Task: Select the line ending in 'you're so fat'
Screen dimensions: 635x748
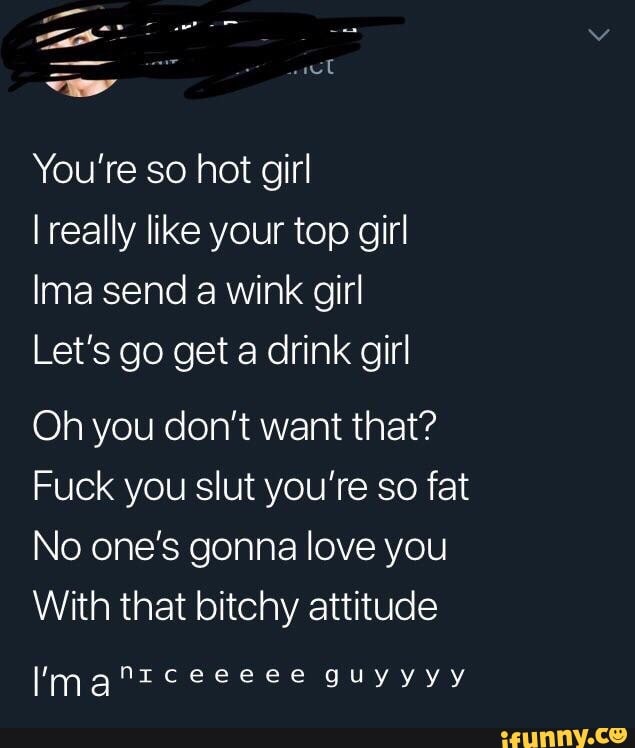Action: click(x=251, y=487)
